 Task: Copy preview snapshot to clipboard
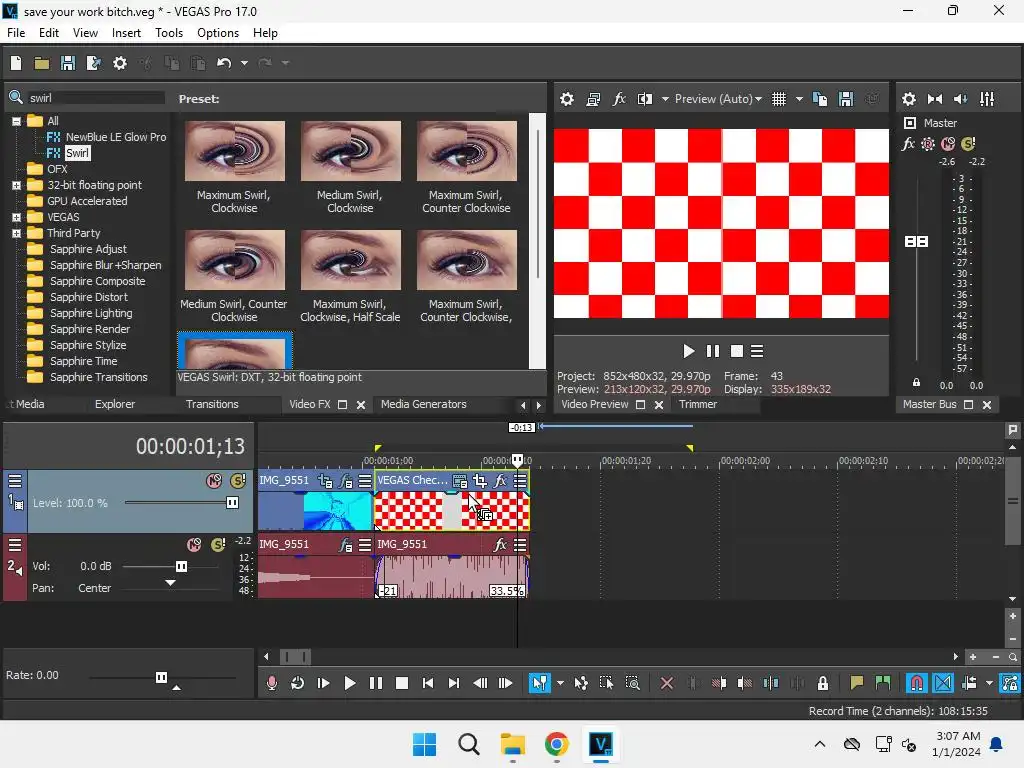820,99
